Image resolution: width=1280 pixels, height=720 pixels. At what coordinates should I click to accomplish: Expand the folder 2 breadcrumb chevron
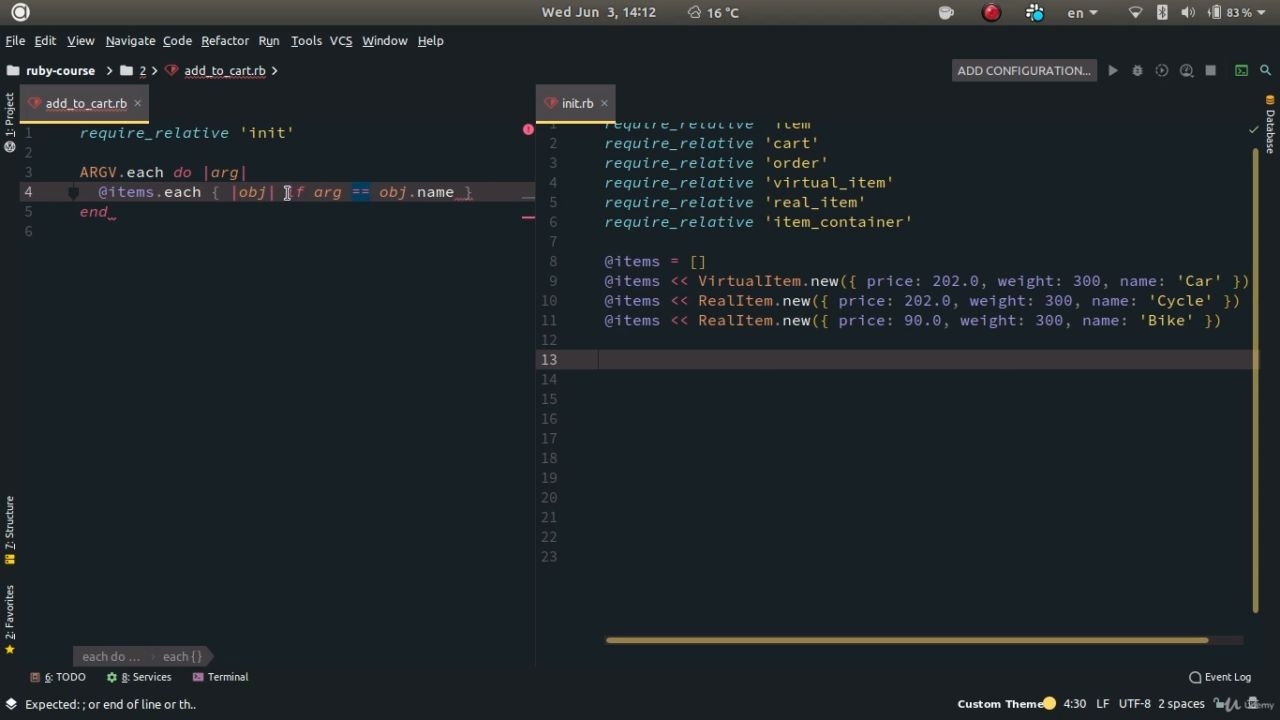click(x=155, y=71)
